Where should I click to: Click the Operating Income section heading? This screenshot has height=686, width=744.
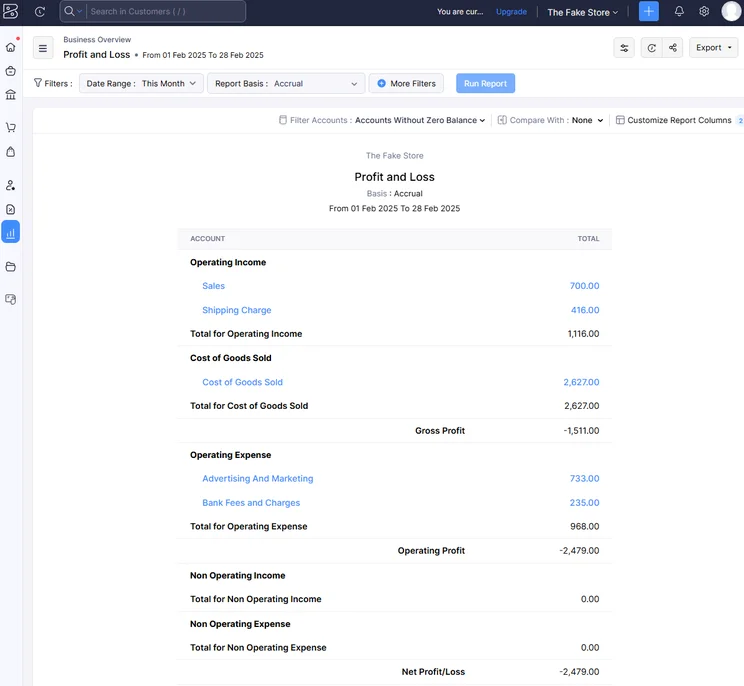tap(228, 262)
